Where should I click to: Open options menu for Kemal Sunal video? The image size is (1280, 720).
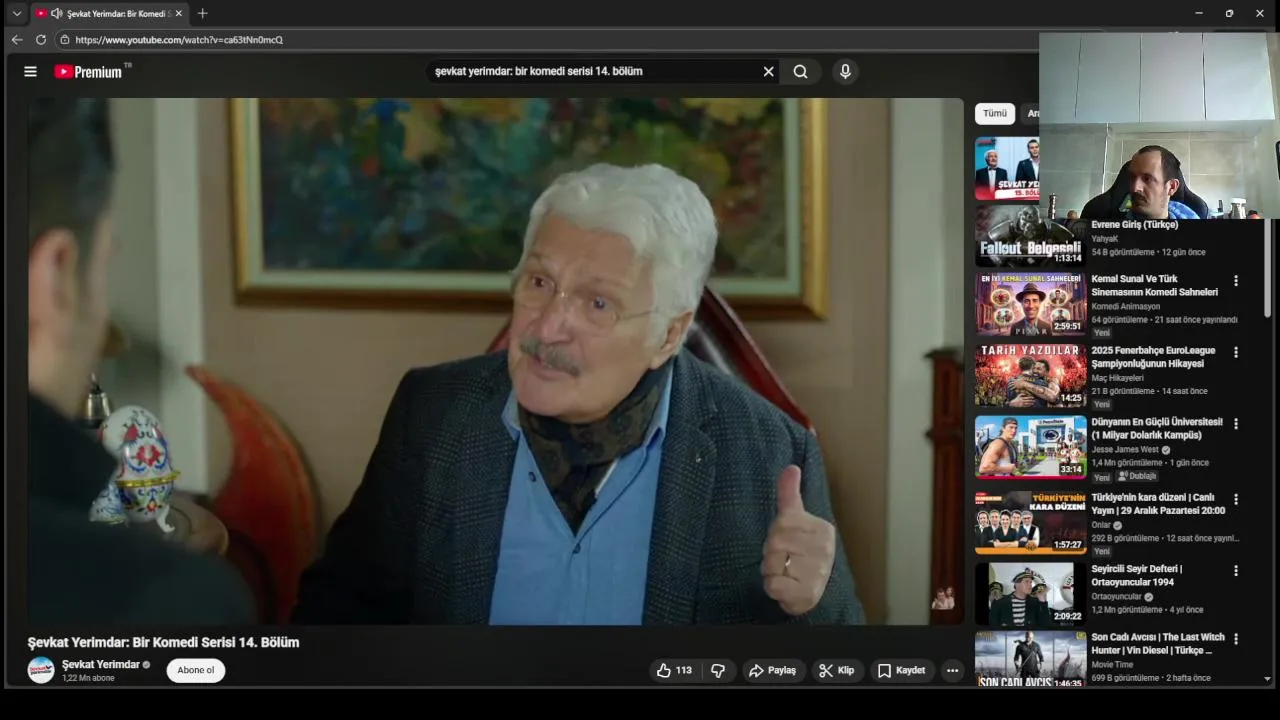(1235, 281)
